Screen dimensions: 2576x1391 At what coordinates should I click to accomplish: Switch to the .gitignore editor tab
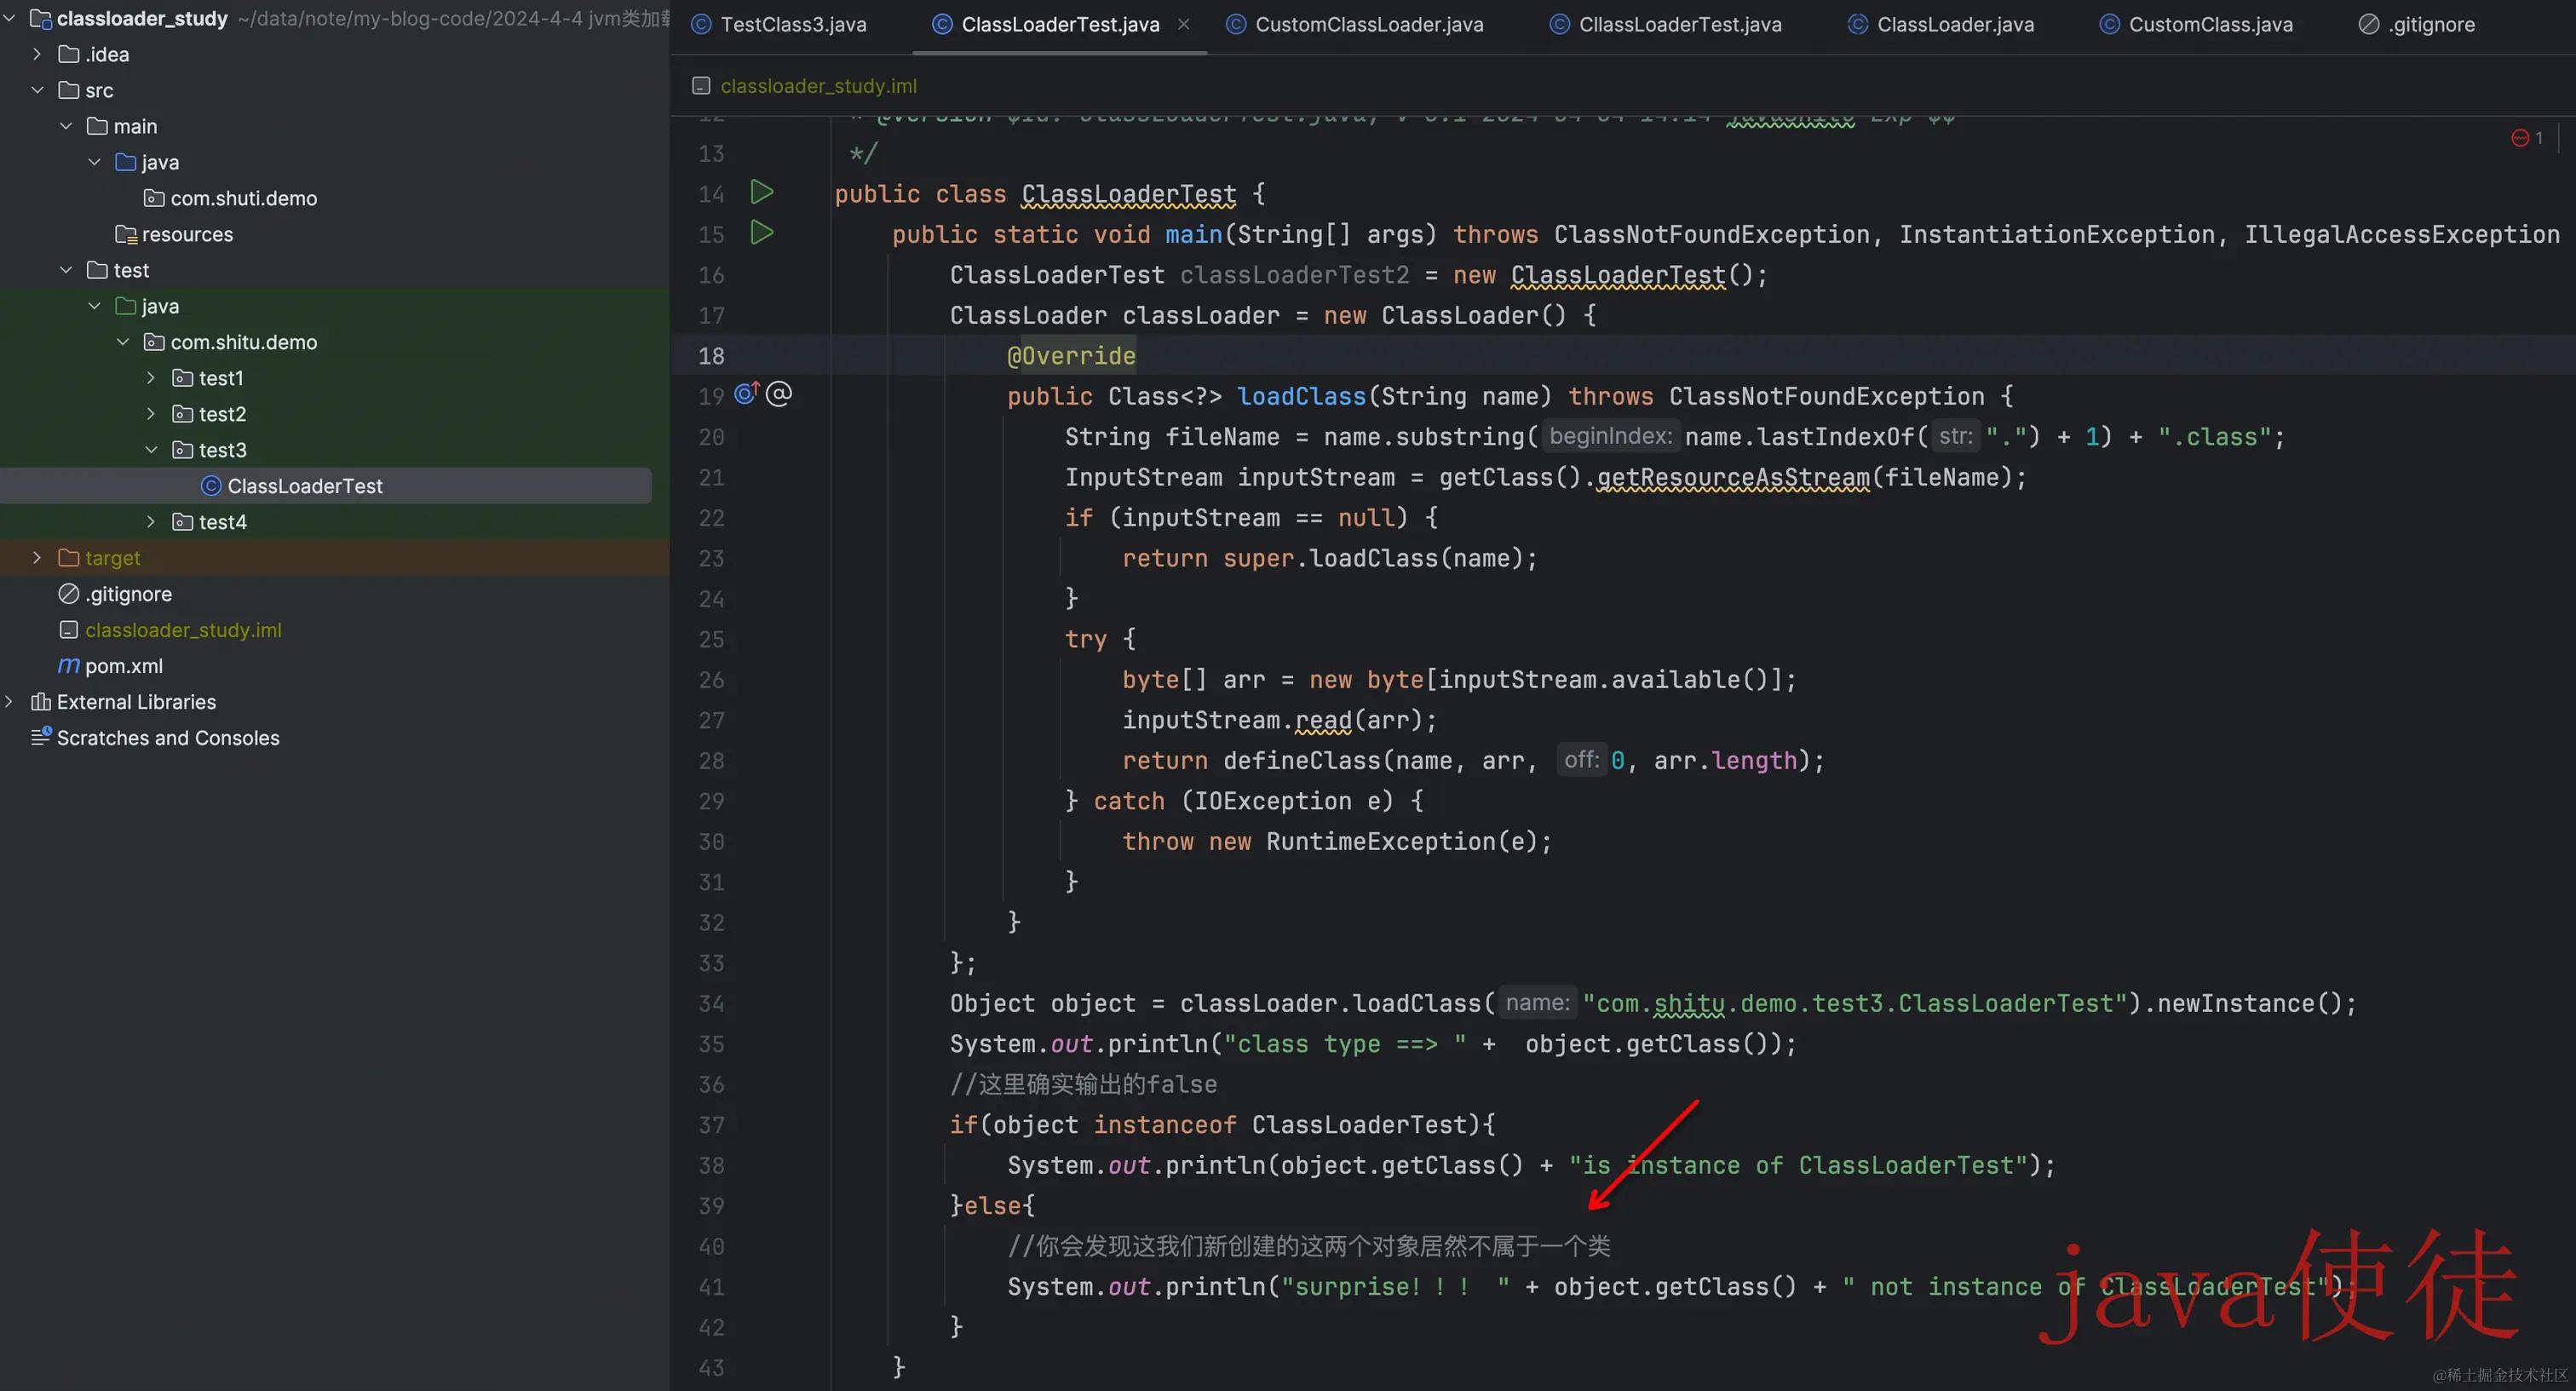click(x=2417, y=24)
